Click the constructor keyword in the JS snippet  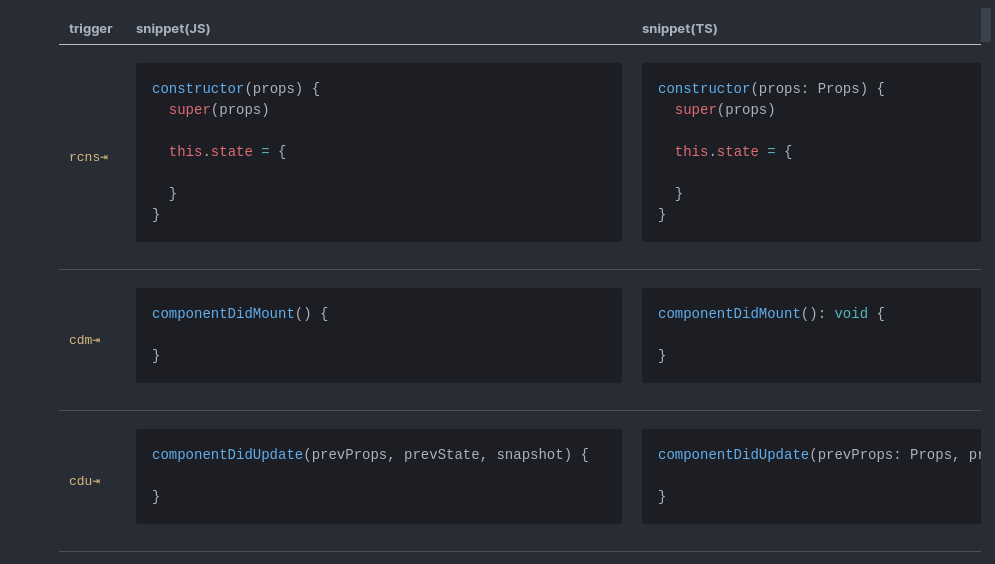pyautogui.click(x=198, y=89)
